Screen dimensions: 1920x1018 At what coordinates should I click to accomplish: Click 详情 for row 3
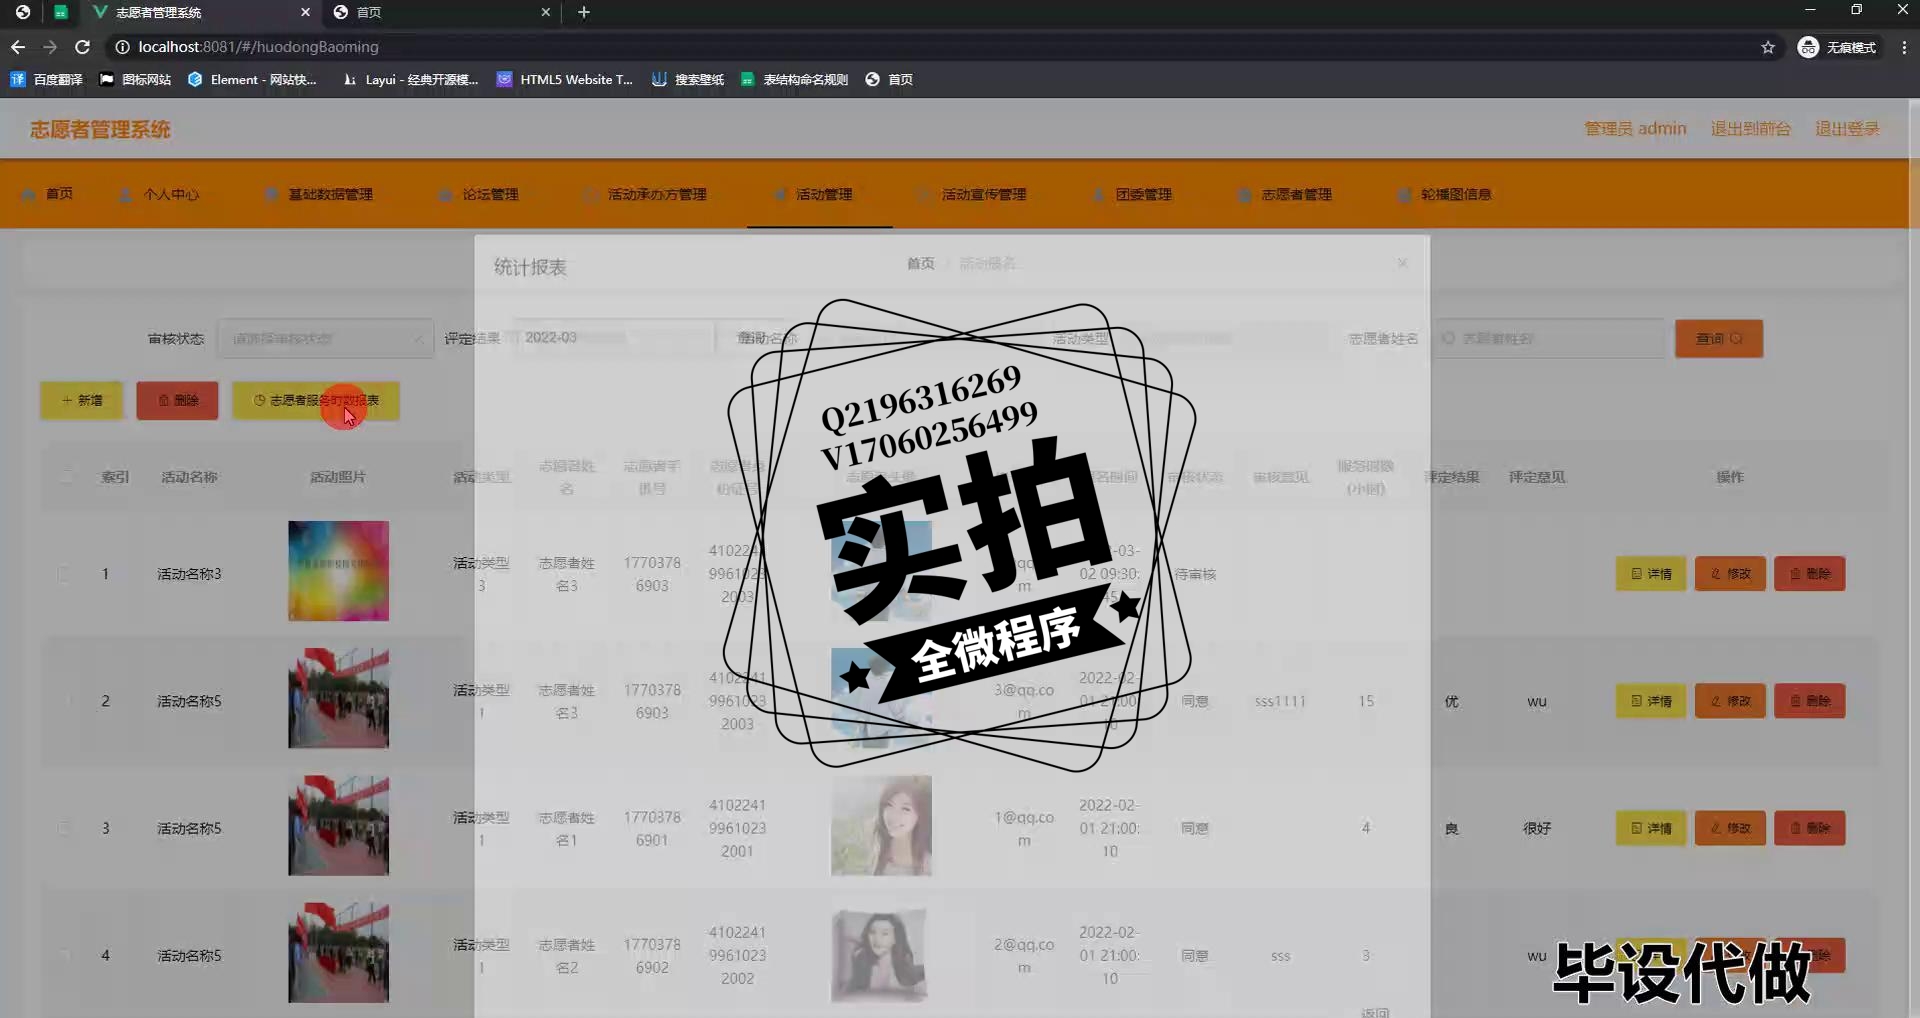click(1651, 828)
